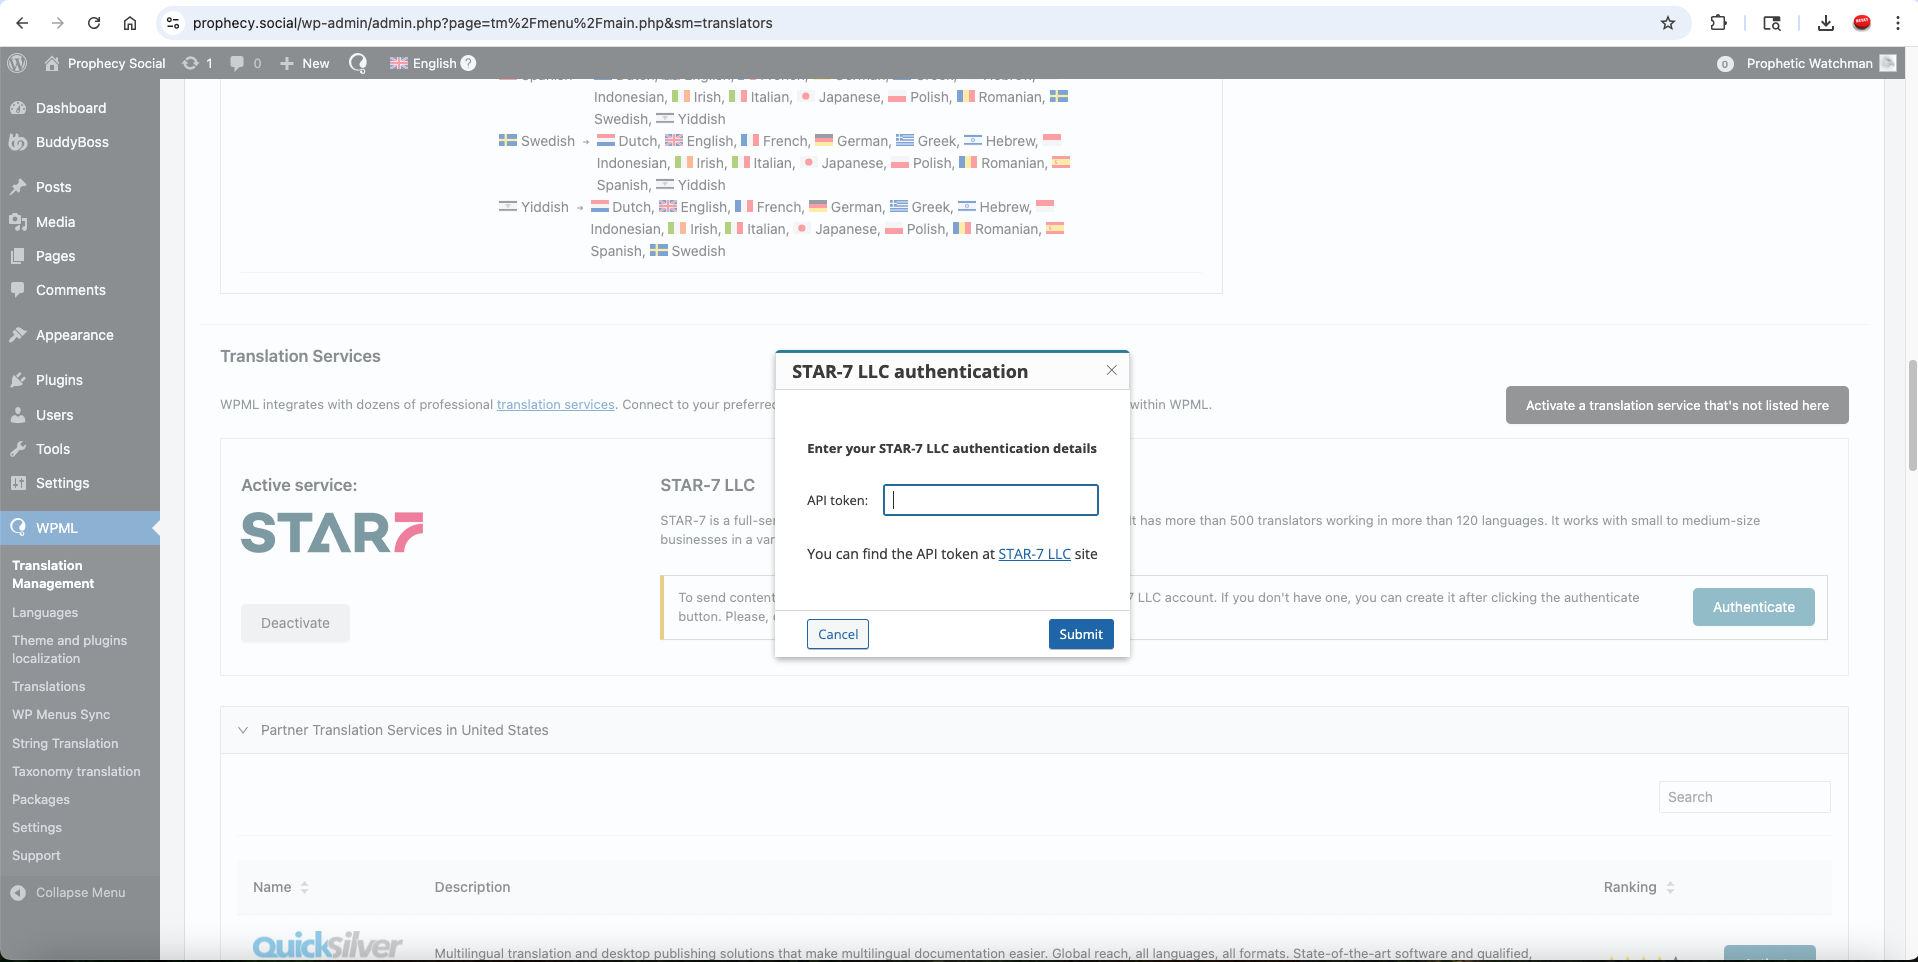Viewport: 1918px width, 962px height.
Task: Open the New content menu
Action: [x=305, y=63]
